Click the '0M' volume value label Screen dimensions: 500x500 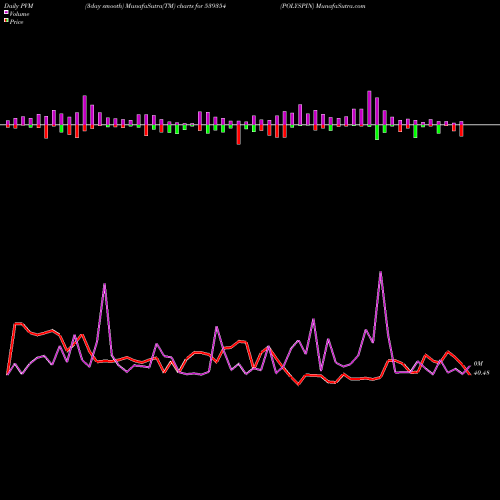point(478,364)
